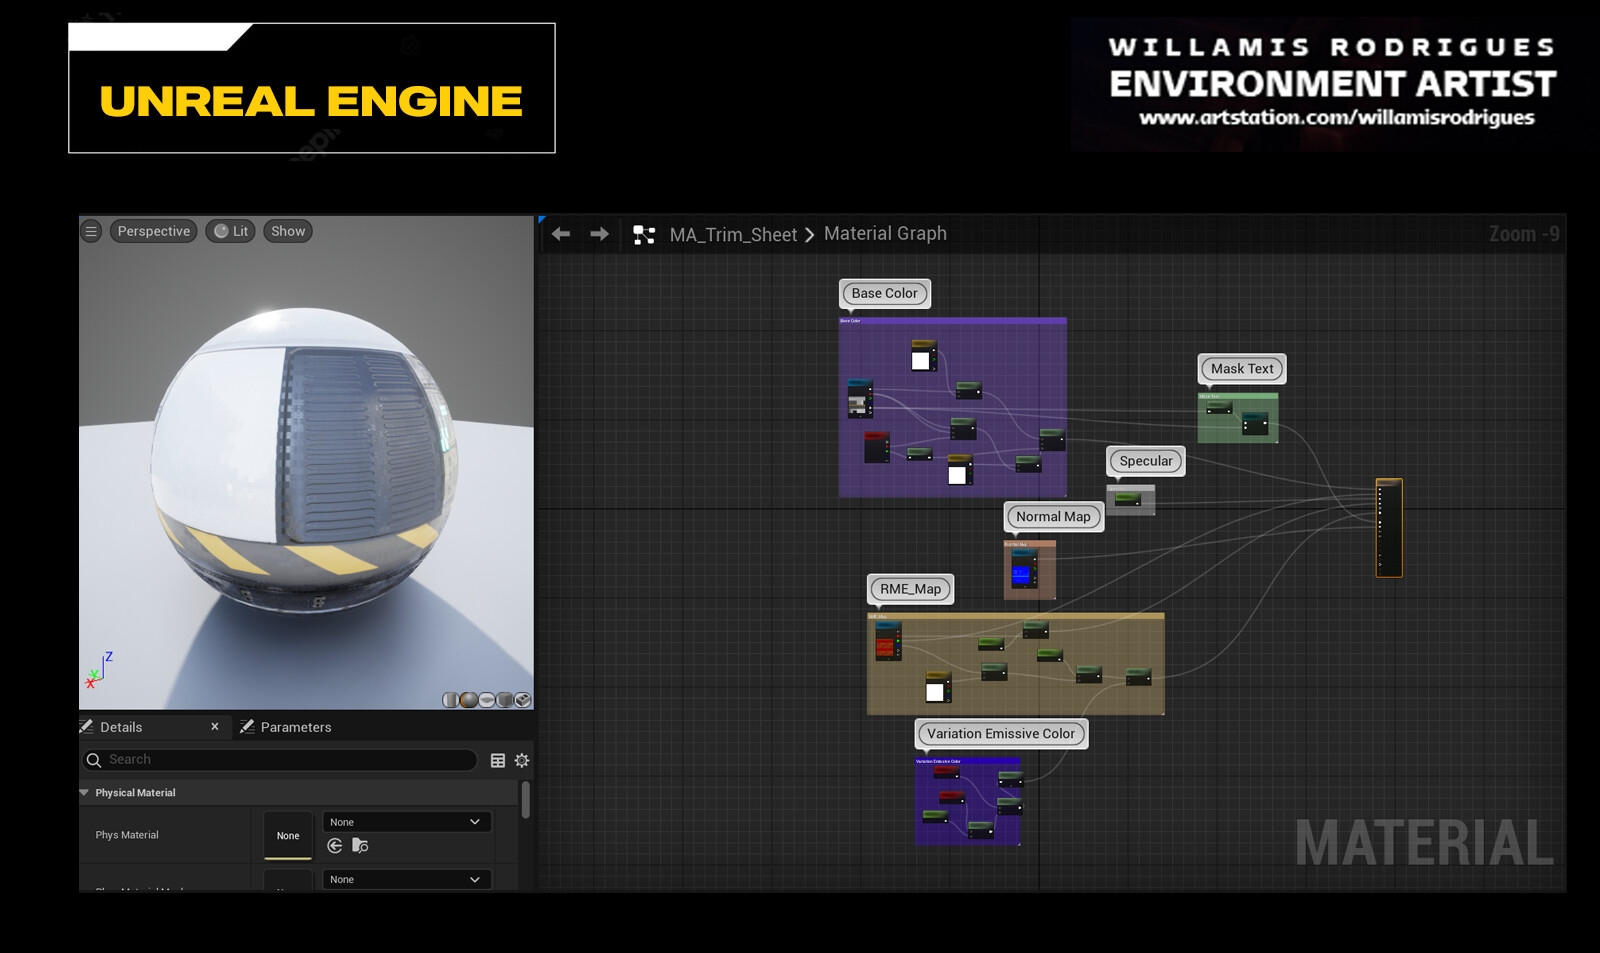Image resolution: width=1600 pixels, height=953 pixels.
Task: Select the main material output node
Action: point(1389,528)
